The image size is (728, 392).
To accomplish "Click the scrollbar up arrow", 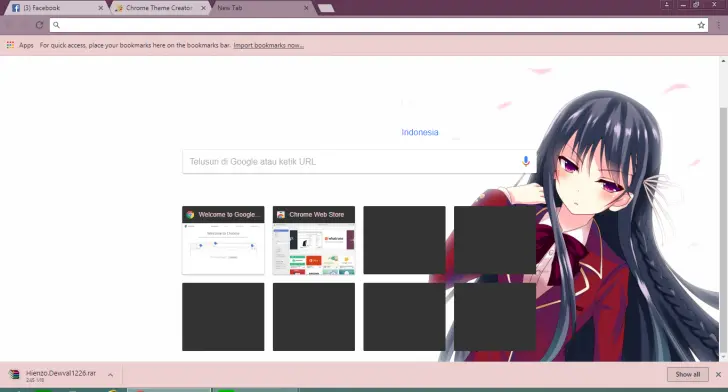I will click(723, 61).
